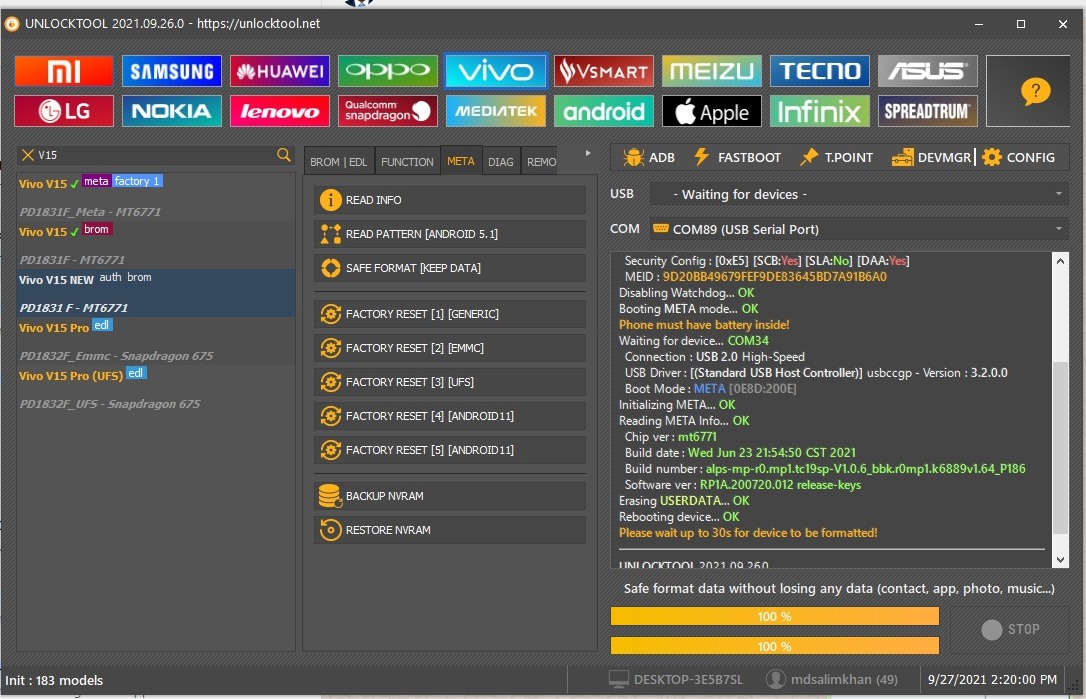Click the PD1831F_Meta - MT6771 text

(x=90, y=212)
